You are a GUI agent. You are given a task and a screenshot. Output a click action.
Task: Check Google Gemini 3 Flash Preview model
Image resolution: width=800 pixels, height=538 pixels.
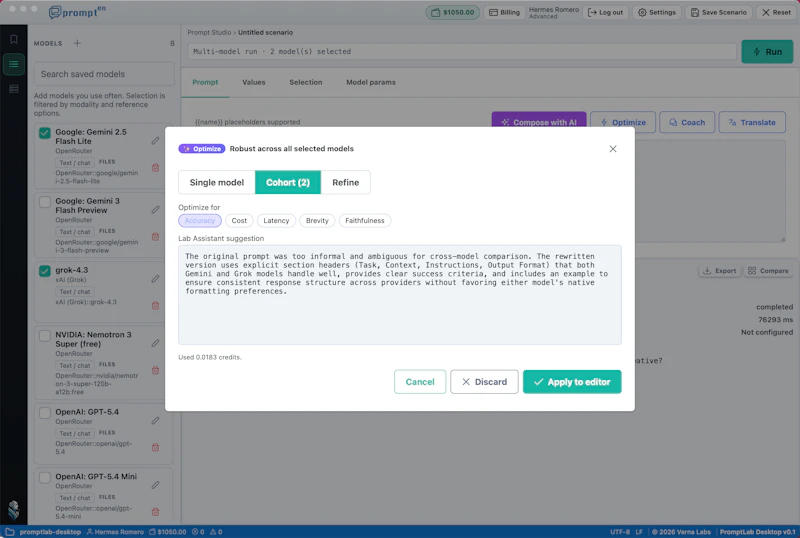click(45, 202)
